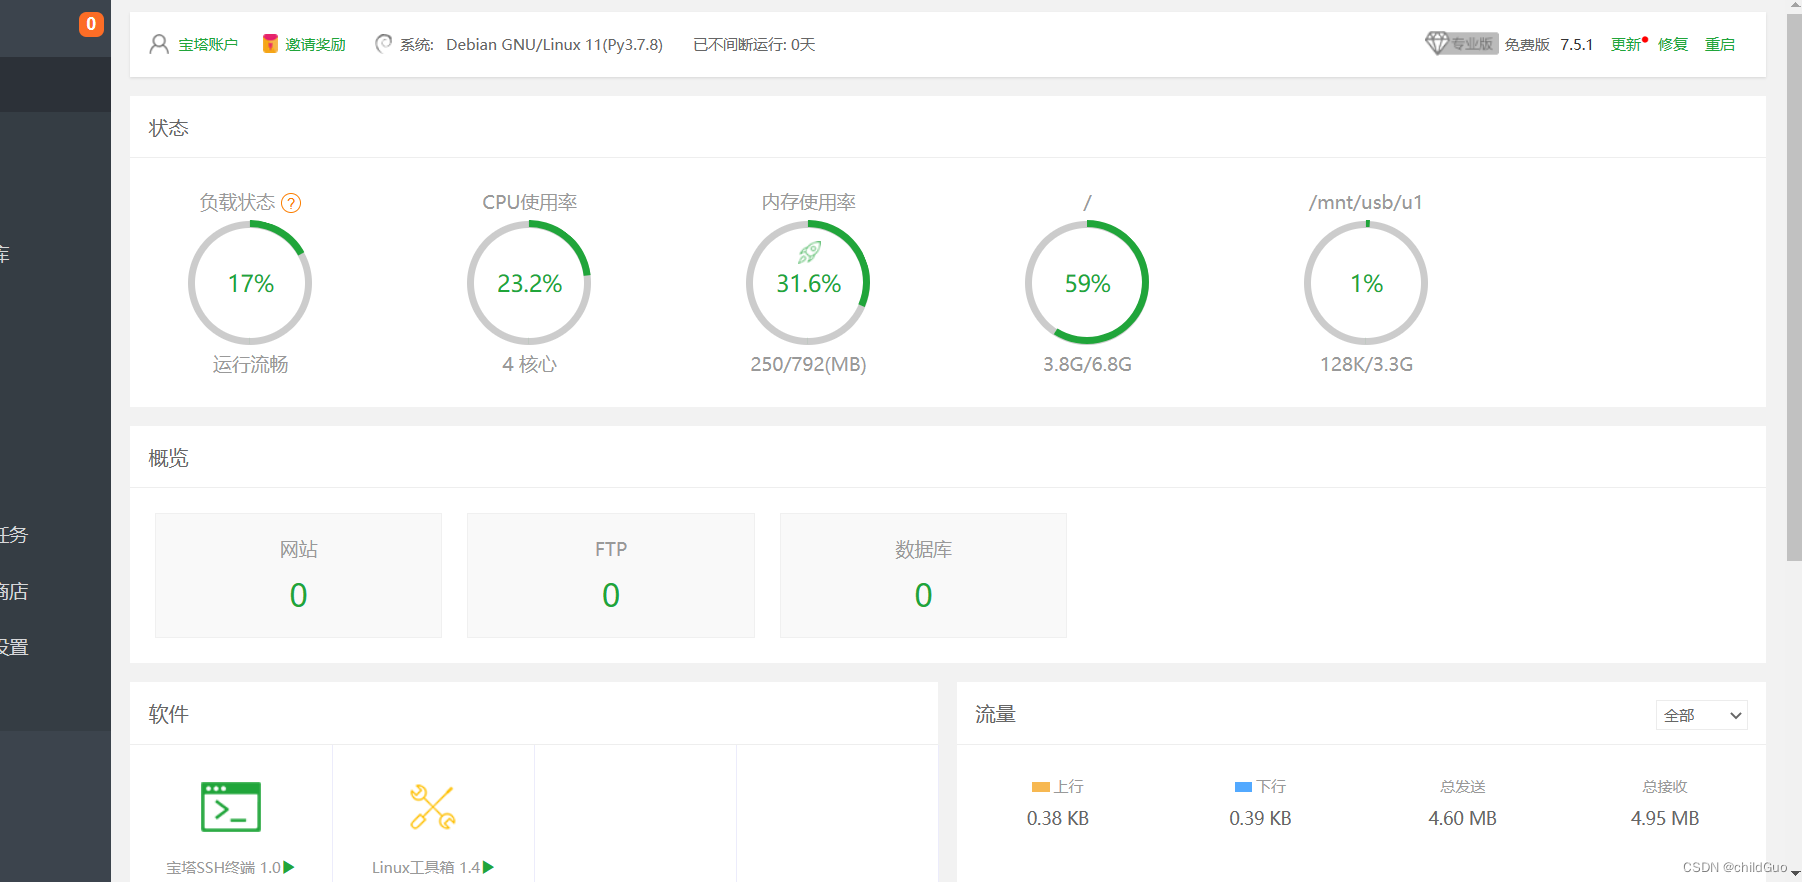Click the play arrow next to 宝塔SSH终端 1.0
This screenshot has width=1802, height=882.
point(289,867)
